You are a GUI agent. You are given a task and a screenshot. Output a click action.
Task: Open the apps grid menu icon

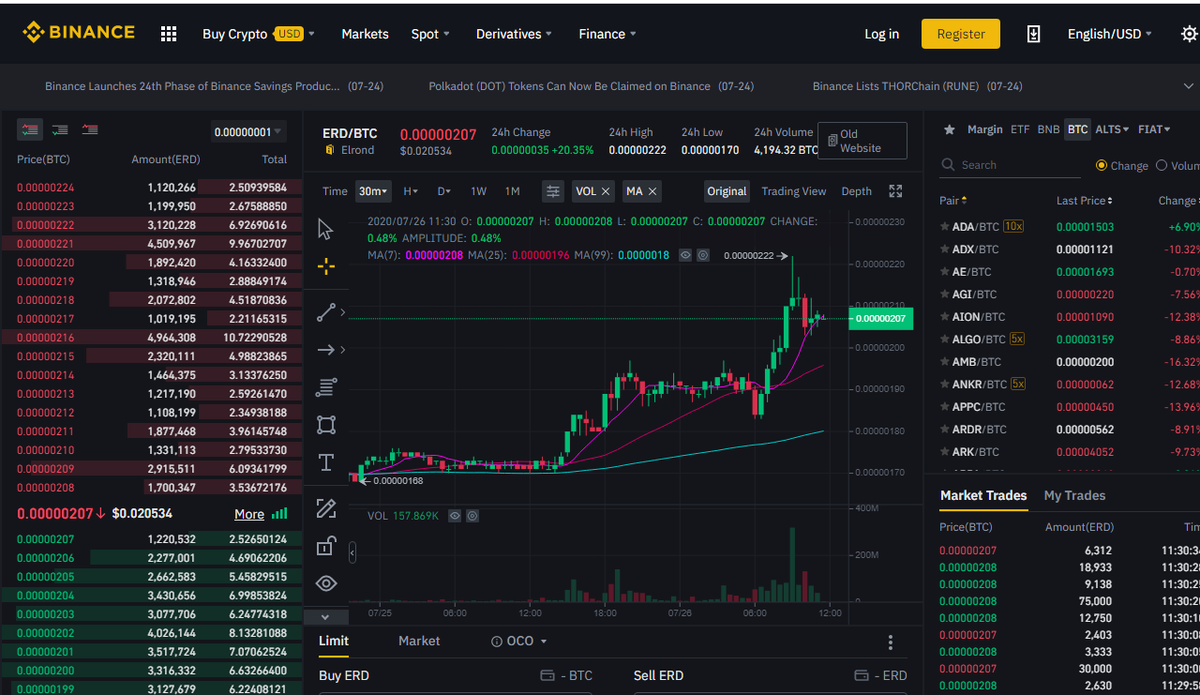point(168,34)
